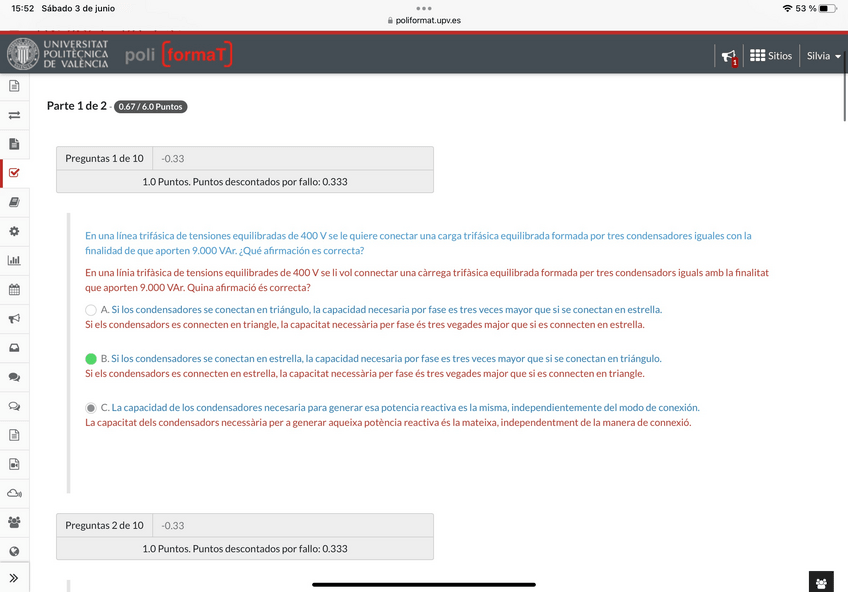This screenshot has width=848, height=592.
Task: Click the poliformaT logo link
Action: (x=178, y=55)
